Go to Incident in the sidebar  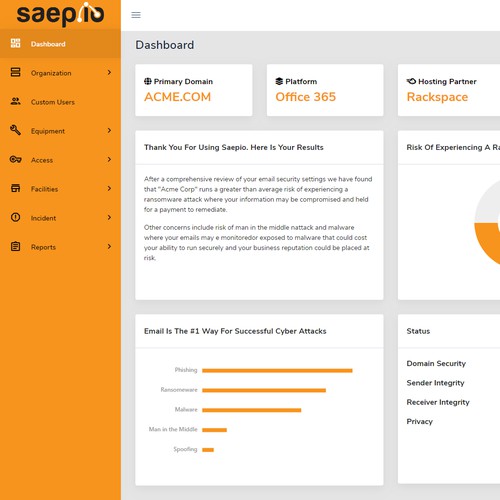tap(60, 218)
